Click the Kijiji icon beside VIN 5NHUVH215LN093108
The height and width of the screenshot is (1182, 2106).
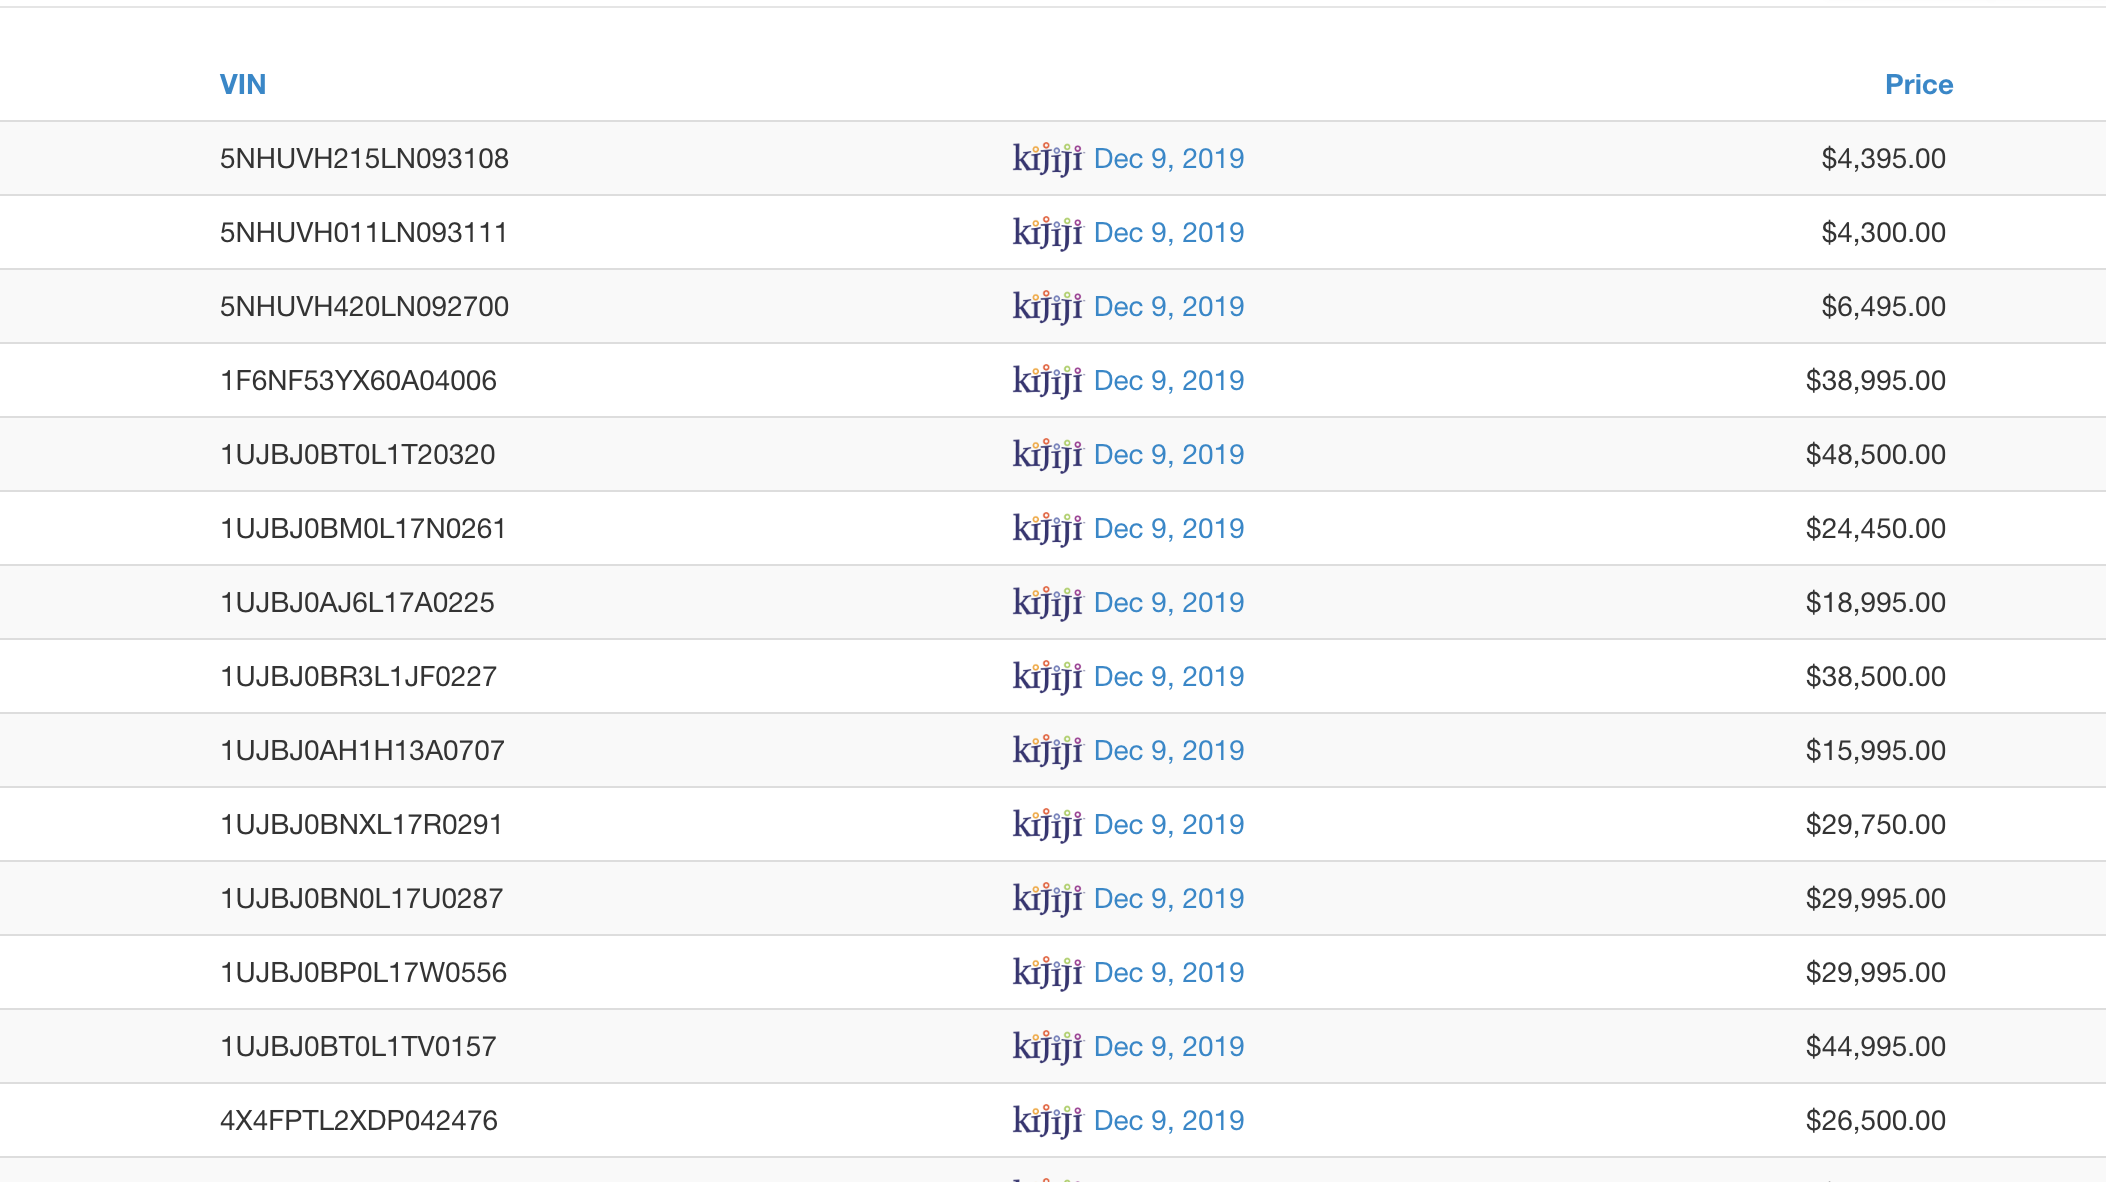pos(1046,158)
